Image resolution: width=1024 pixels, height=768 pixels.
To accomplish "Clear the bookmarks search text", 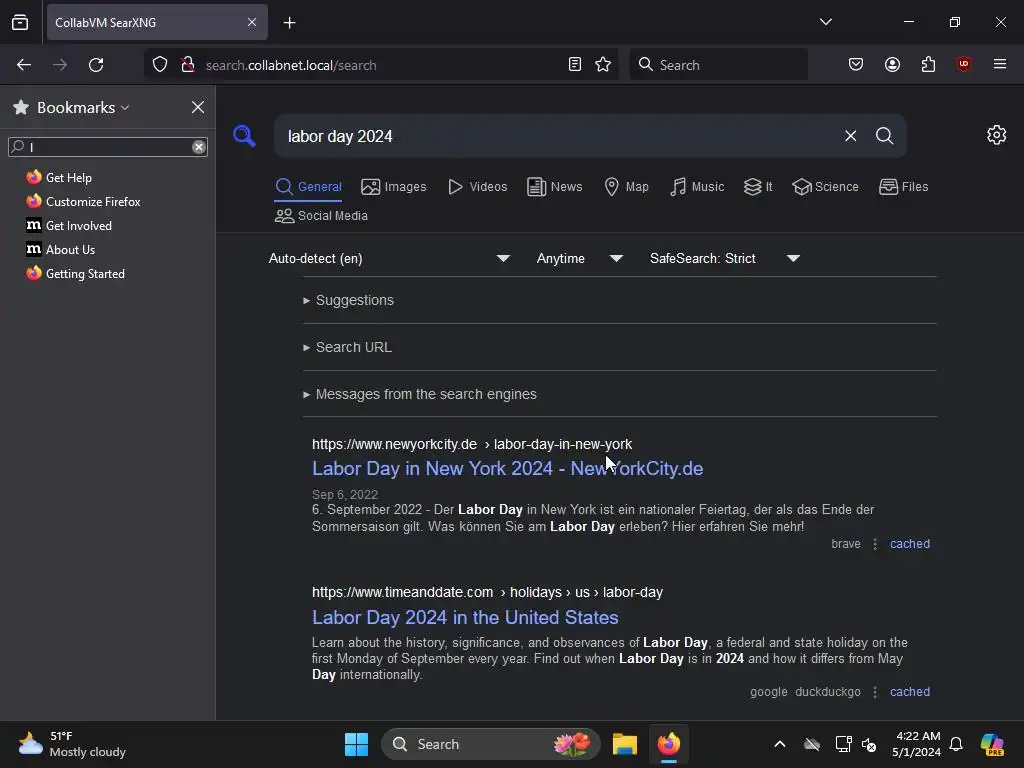I will click(x=199, y=147).
